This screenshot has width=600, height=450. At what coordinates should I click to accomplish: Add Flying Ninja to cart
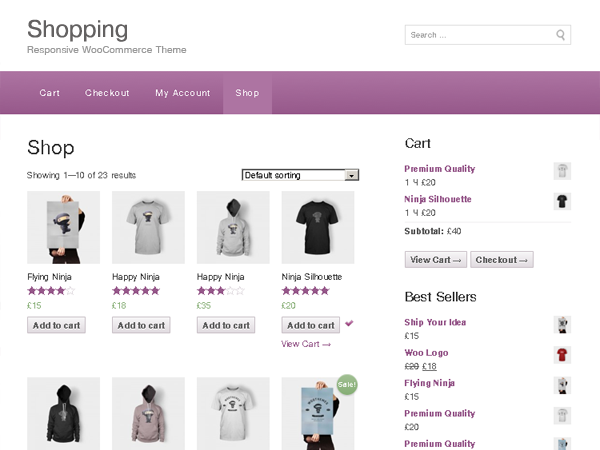pyautogui.click(x=56, y=325)
